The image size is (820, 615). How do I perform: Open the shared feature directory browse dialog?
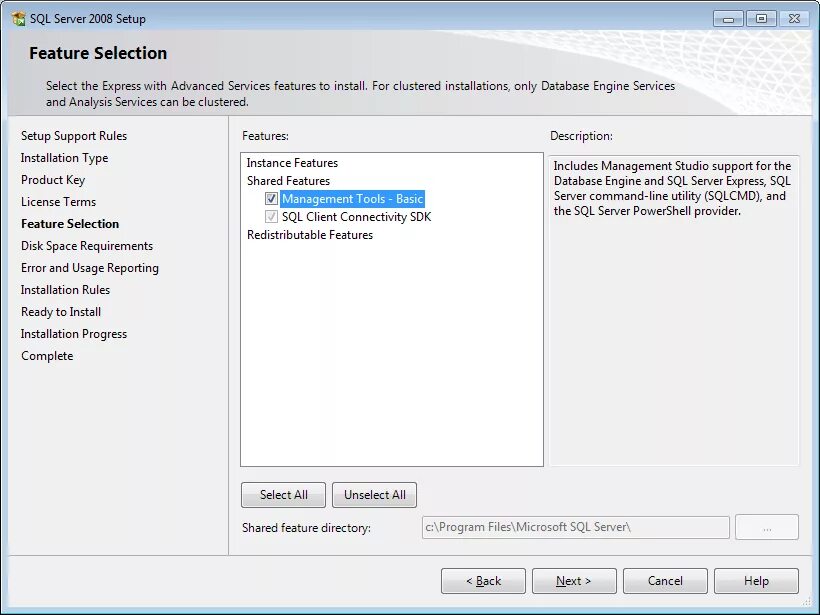pyautogui.click(x=766, y=527)
